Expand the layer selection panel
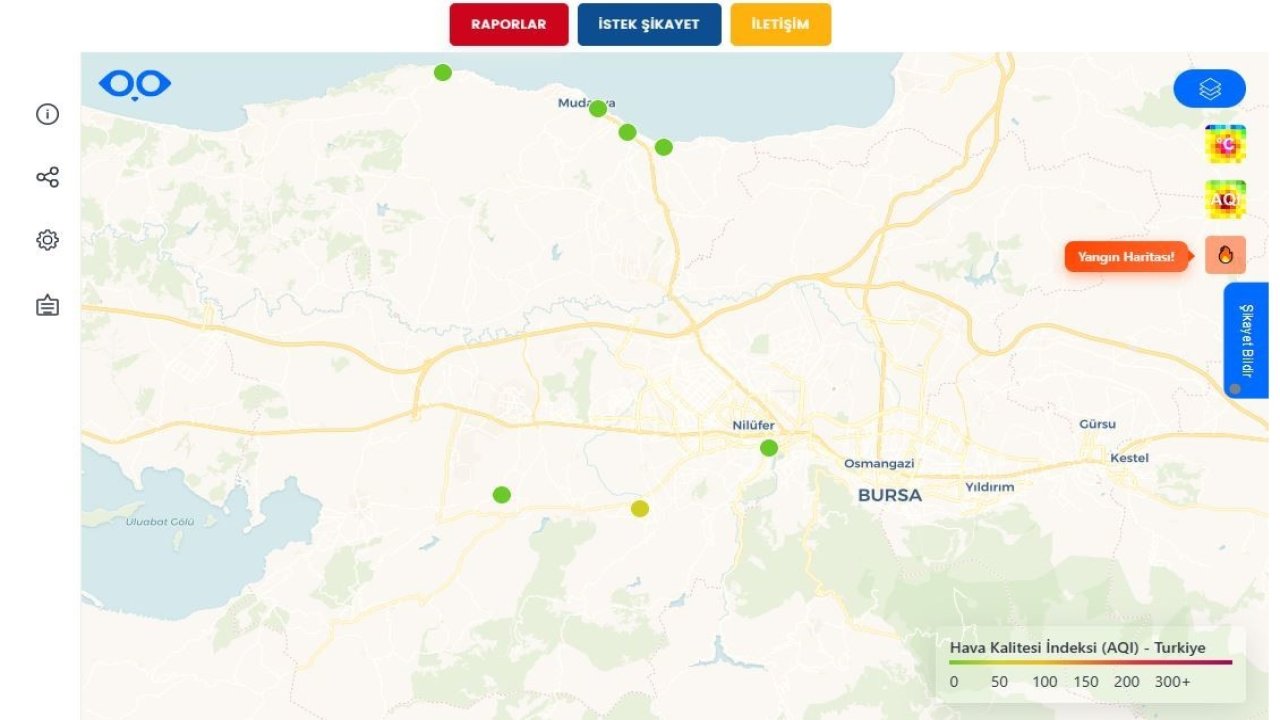Image resolution: width=1280 pixels, height=720 pixels. click(x=1210, y=88)
